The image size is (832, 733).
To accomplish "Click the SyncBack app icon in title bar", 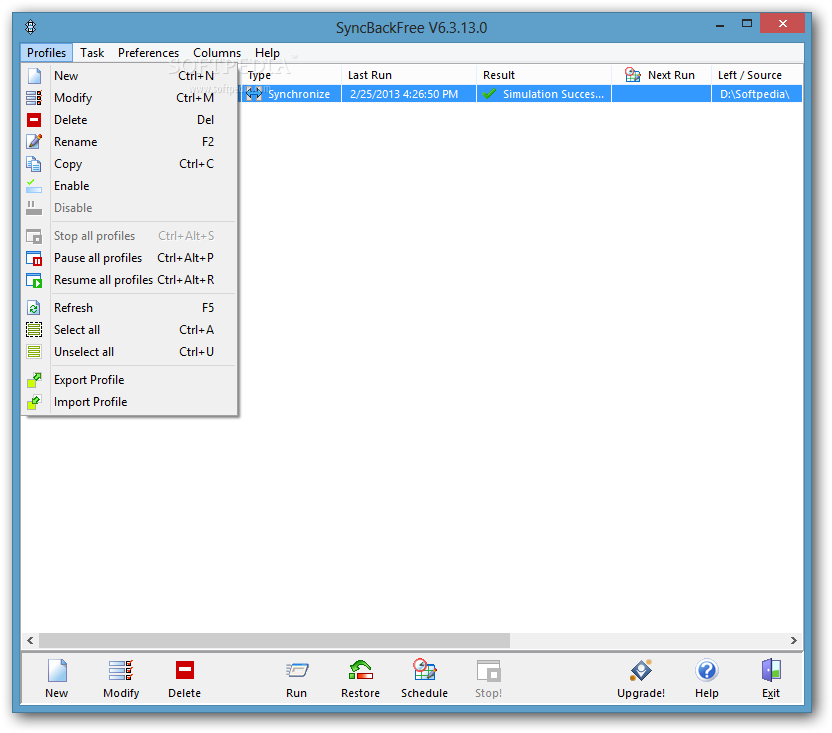I will (x=31, y=27).
